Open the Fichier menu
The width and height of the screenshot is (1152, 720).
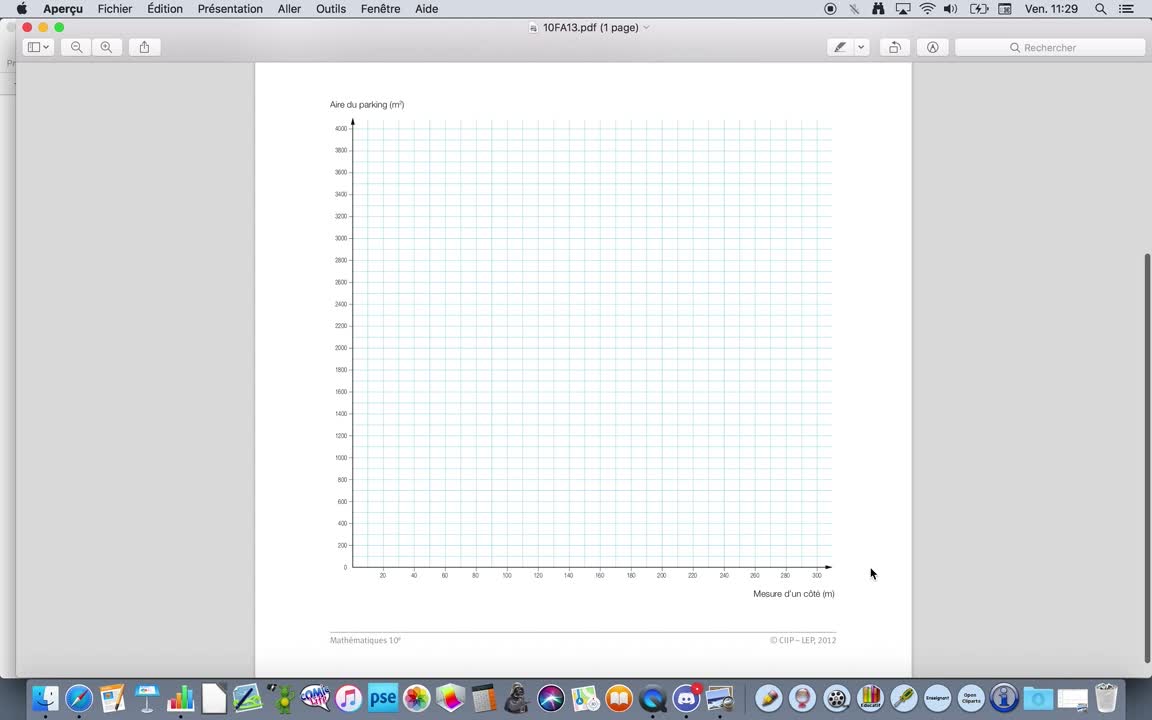pos(115,9)
